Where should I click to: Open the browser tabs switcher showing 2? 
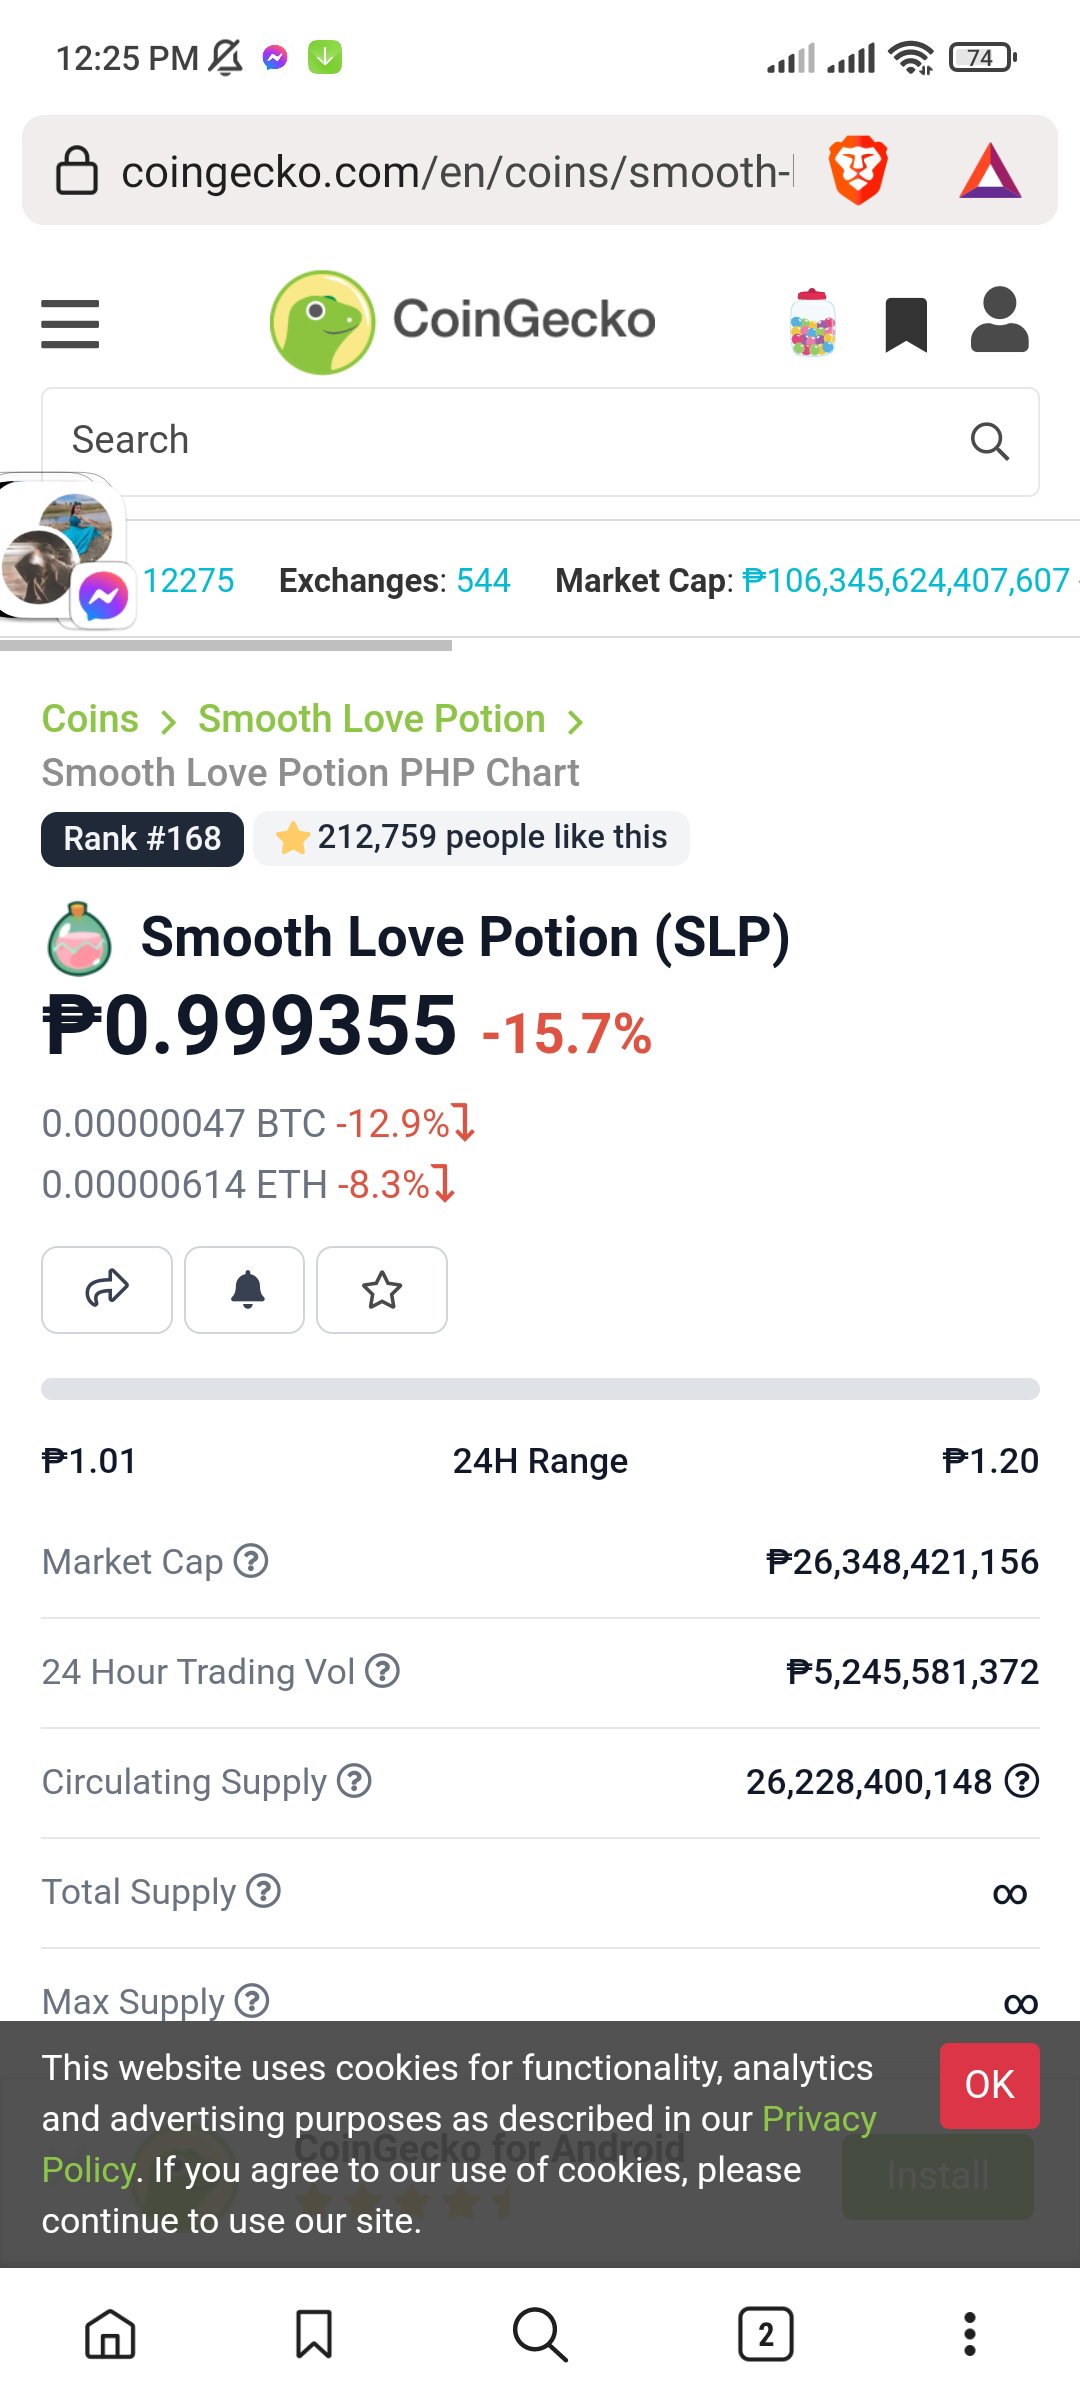(766, 2334)
